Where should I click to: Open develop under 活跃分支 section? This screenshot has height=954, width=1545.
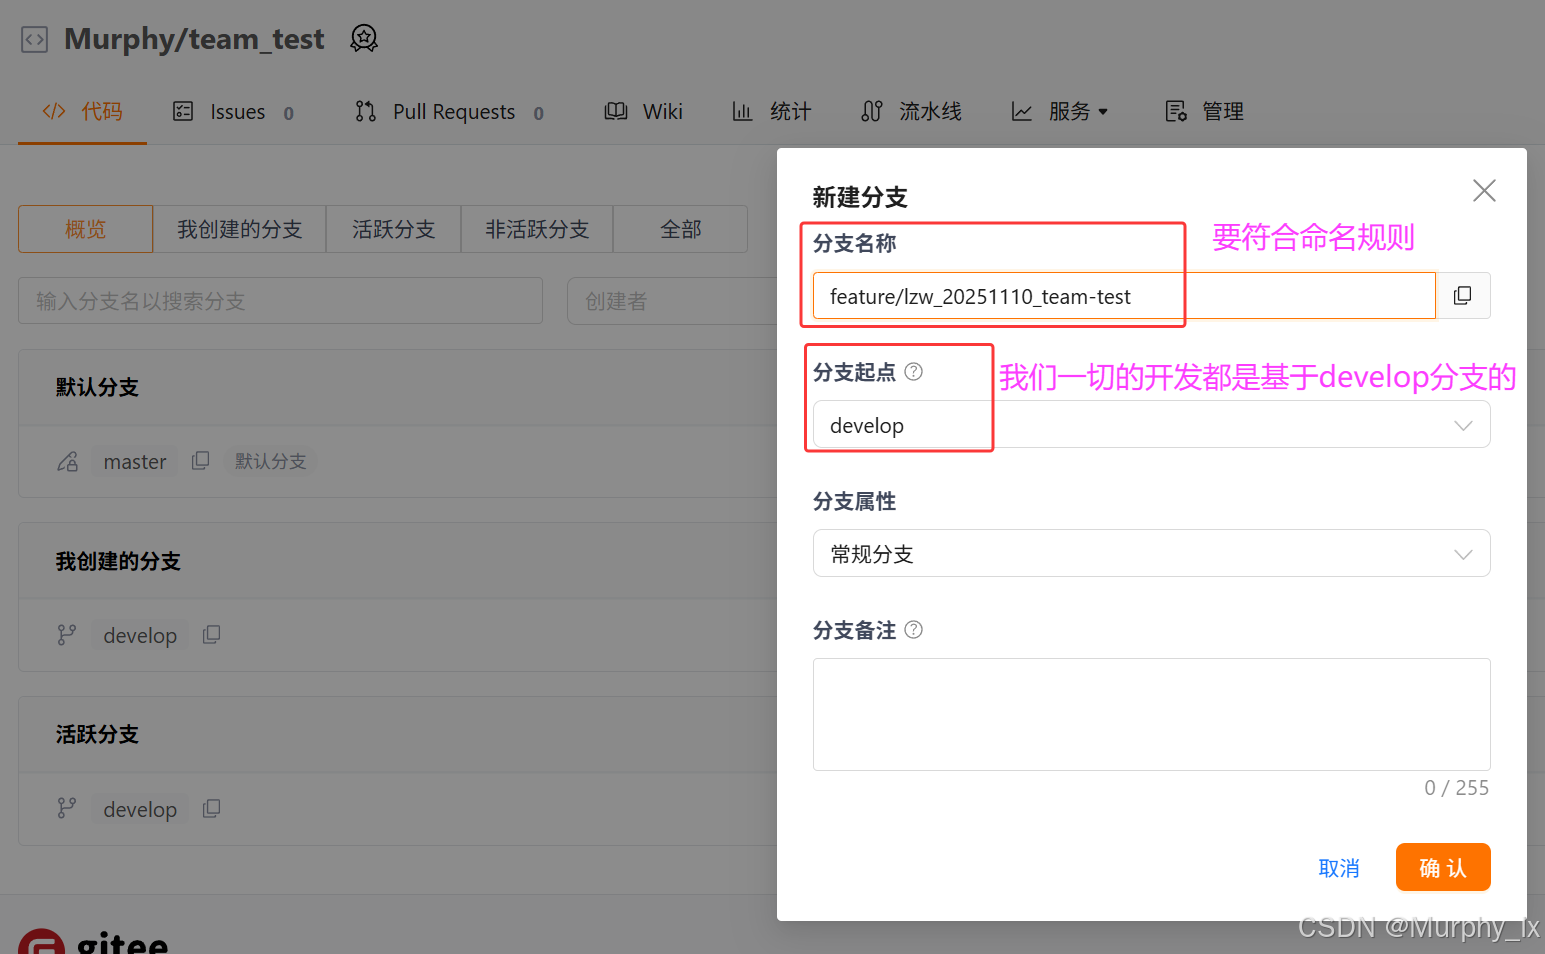click(x=140, y=809)
